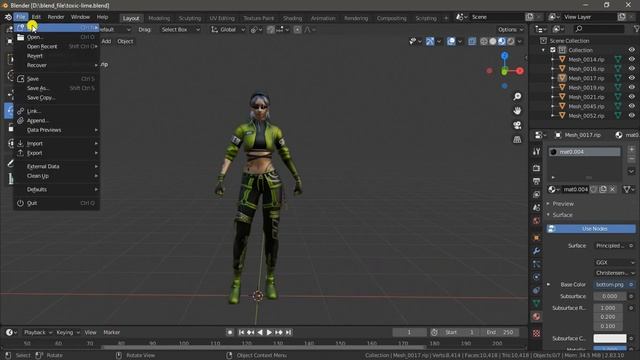Click the Use Nodes button
This screenshot has height=360, width=640.
[591, 229]
